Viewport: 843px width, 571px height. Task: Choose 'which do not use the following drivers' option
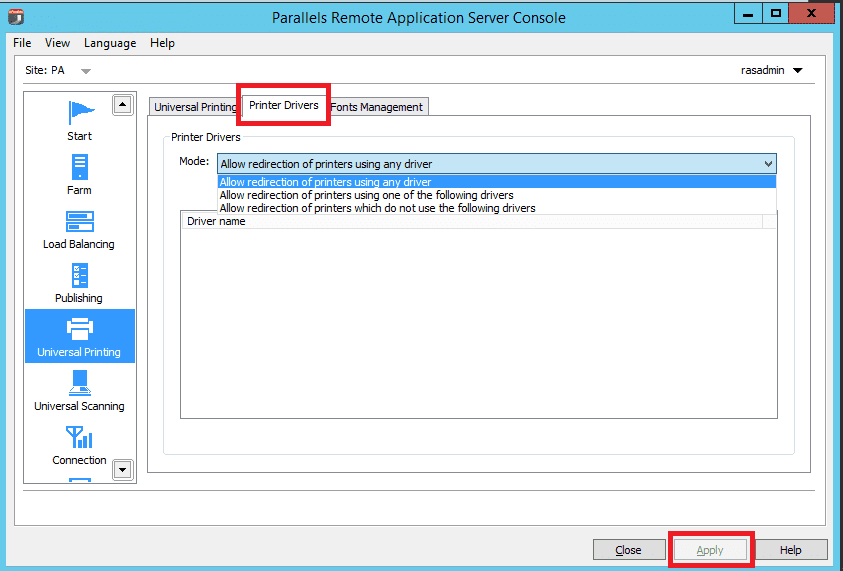pos(496,208)
